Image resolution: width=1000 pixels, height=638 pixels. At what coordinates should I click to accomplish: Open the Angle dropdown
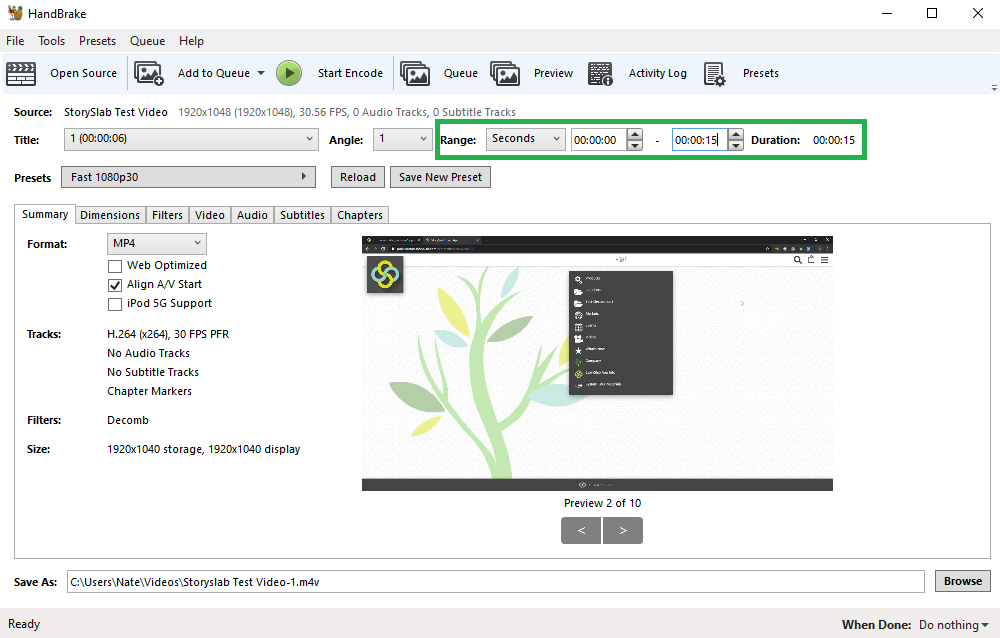pyautogui.click(x=402, y=139)
